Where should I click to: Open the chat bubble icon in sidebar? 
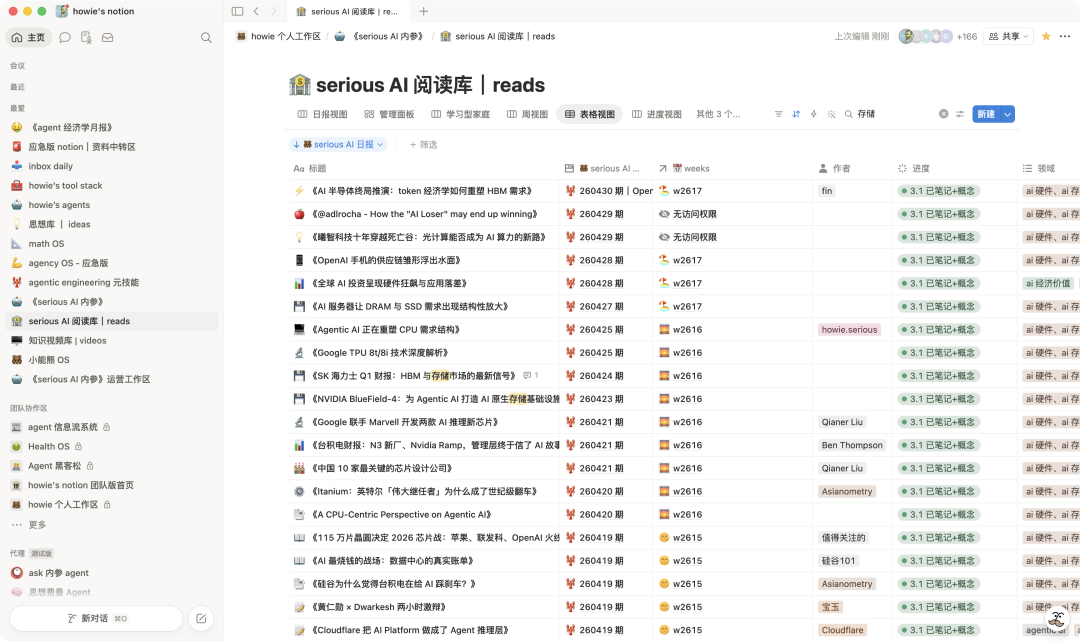pyautogui.click(x=65, y=38)
